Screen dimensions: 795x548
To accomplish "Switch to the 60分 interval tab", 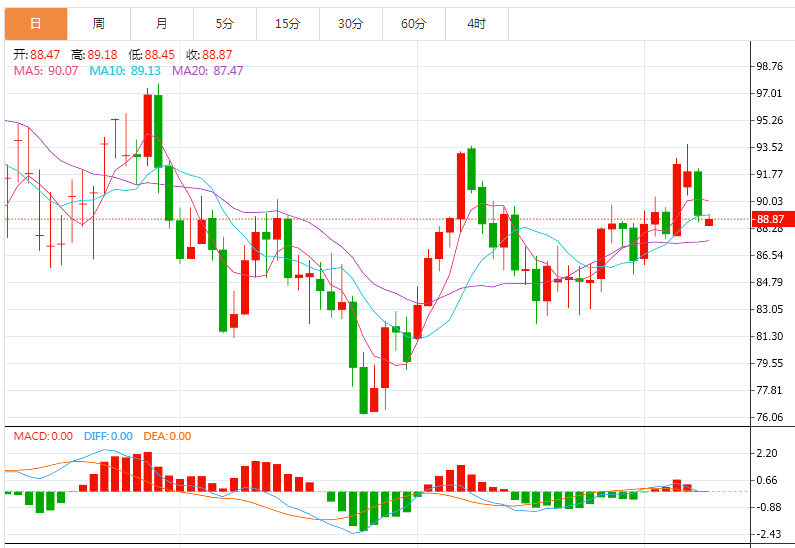I will (x=413, y=24).
